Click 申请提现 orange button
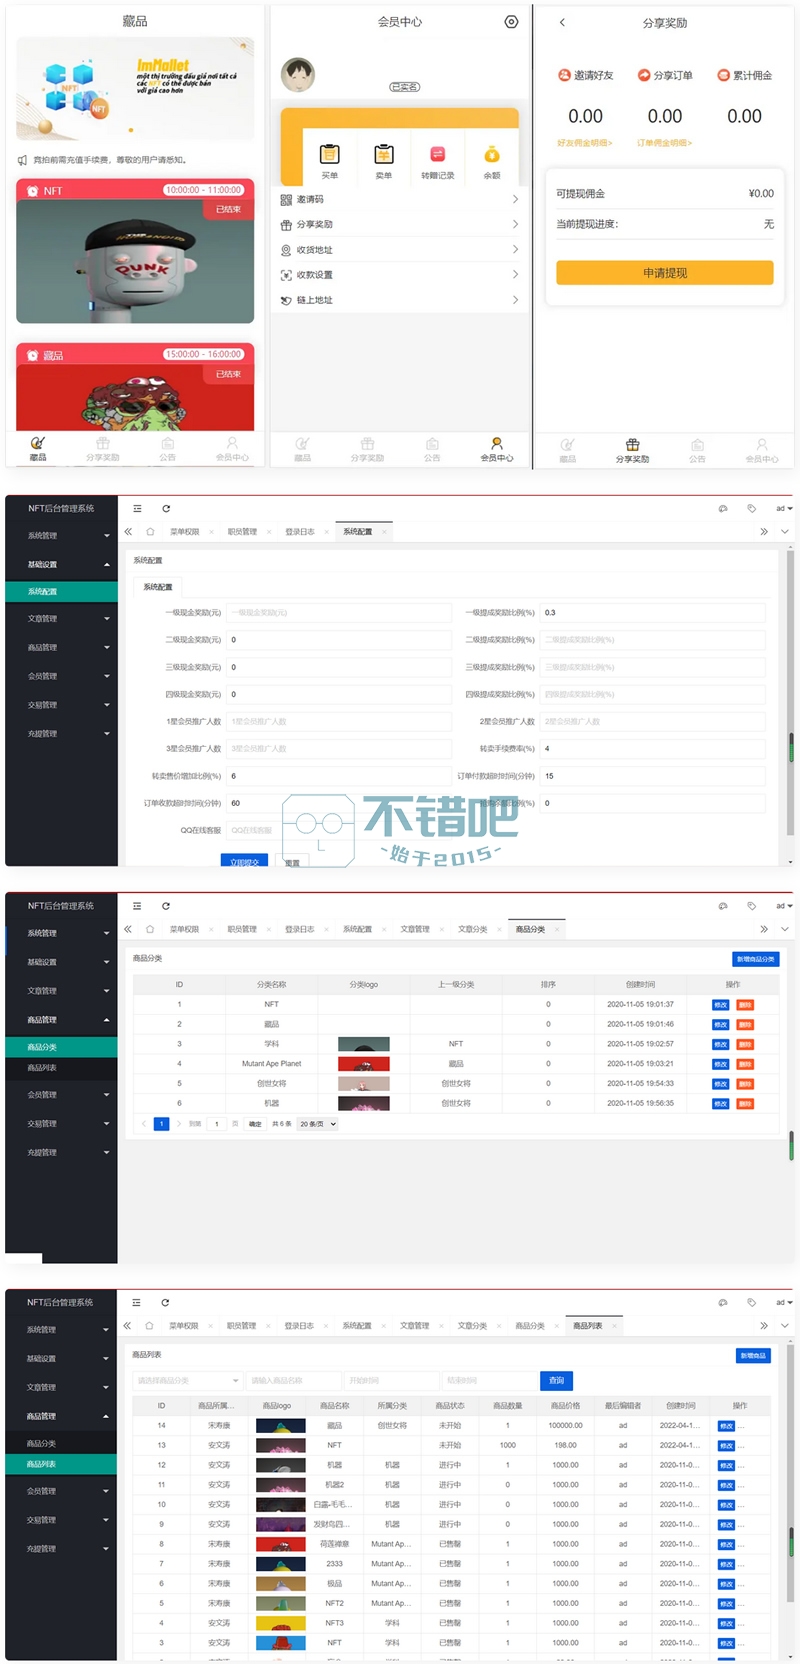The width and height of the screenshot is (800, 1664). (x=664, y=273)
